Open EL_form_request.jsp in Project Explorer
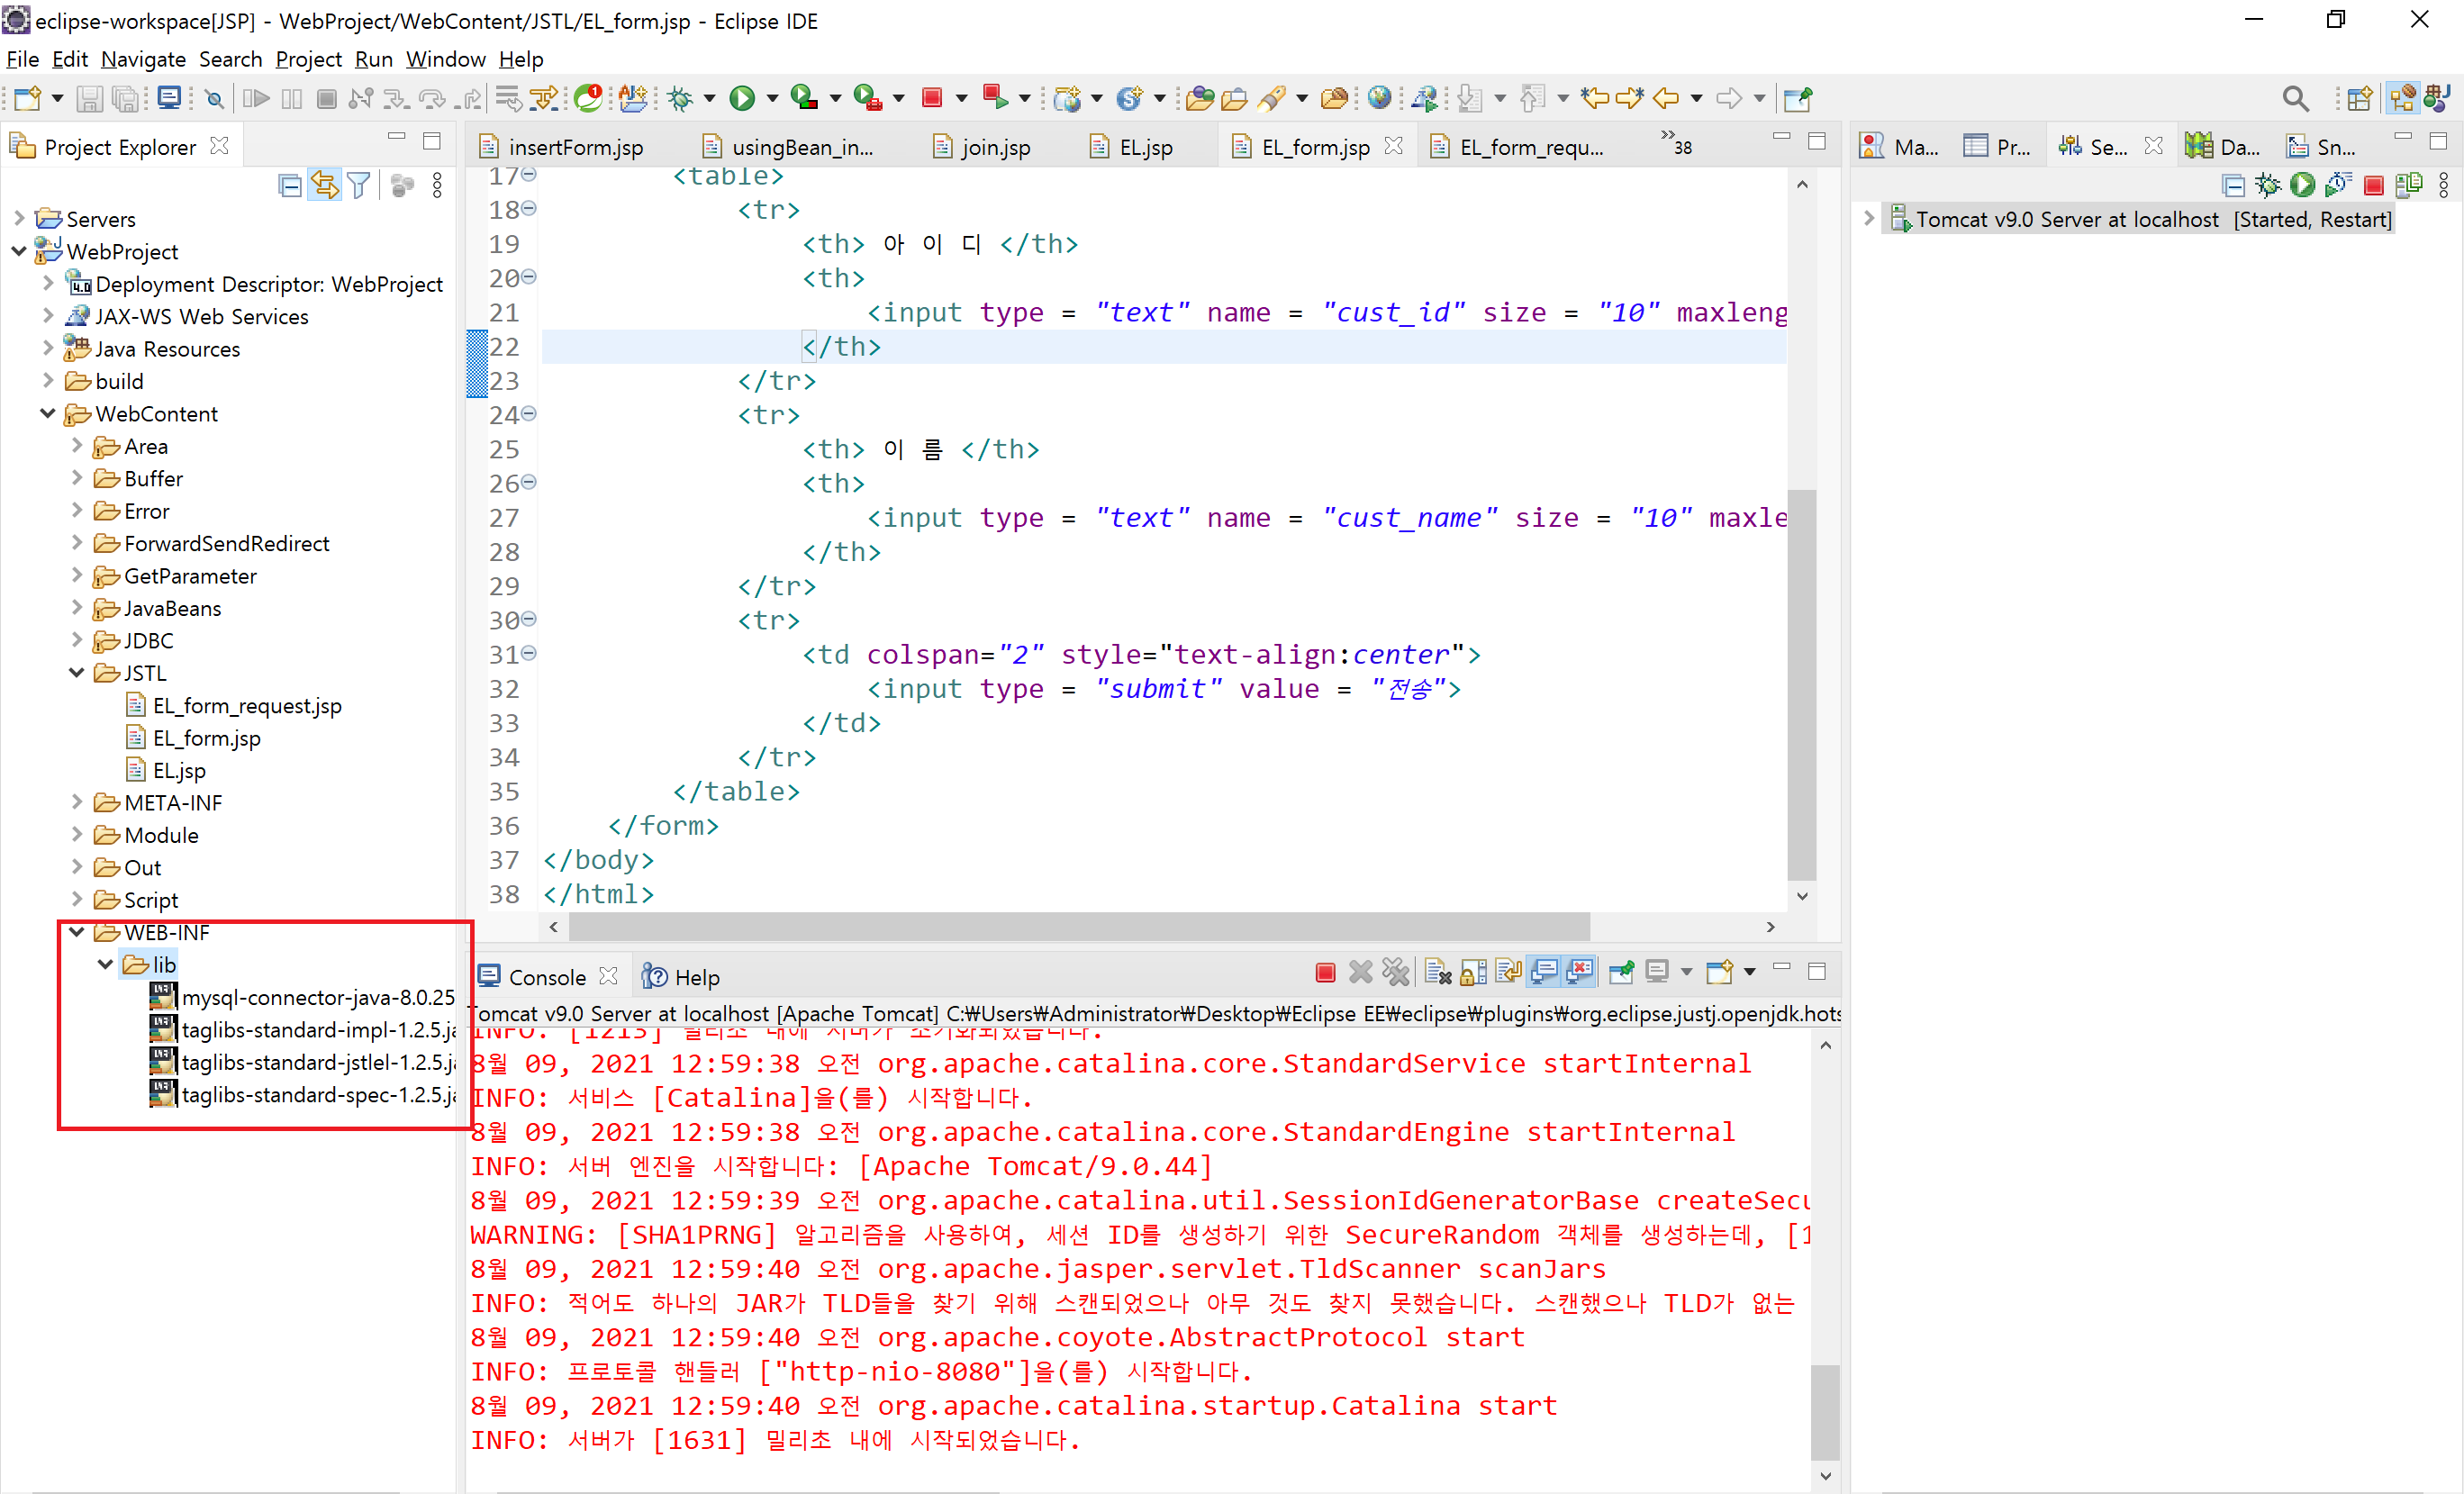 (246, 706)
